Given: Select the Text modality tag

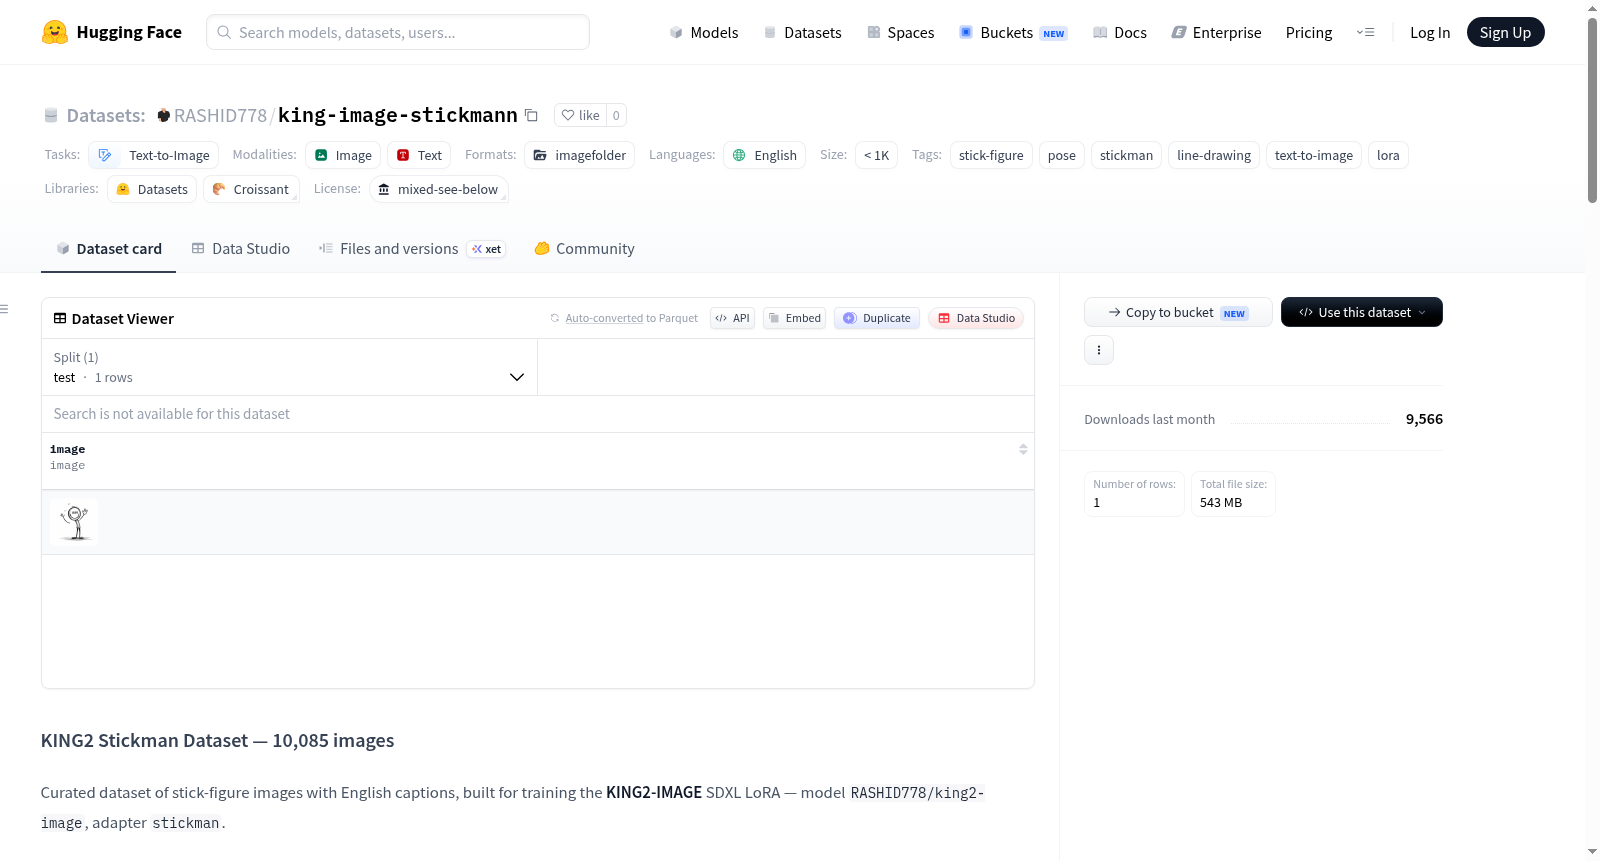Looking at the screenshot, I should click(419, 155).
